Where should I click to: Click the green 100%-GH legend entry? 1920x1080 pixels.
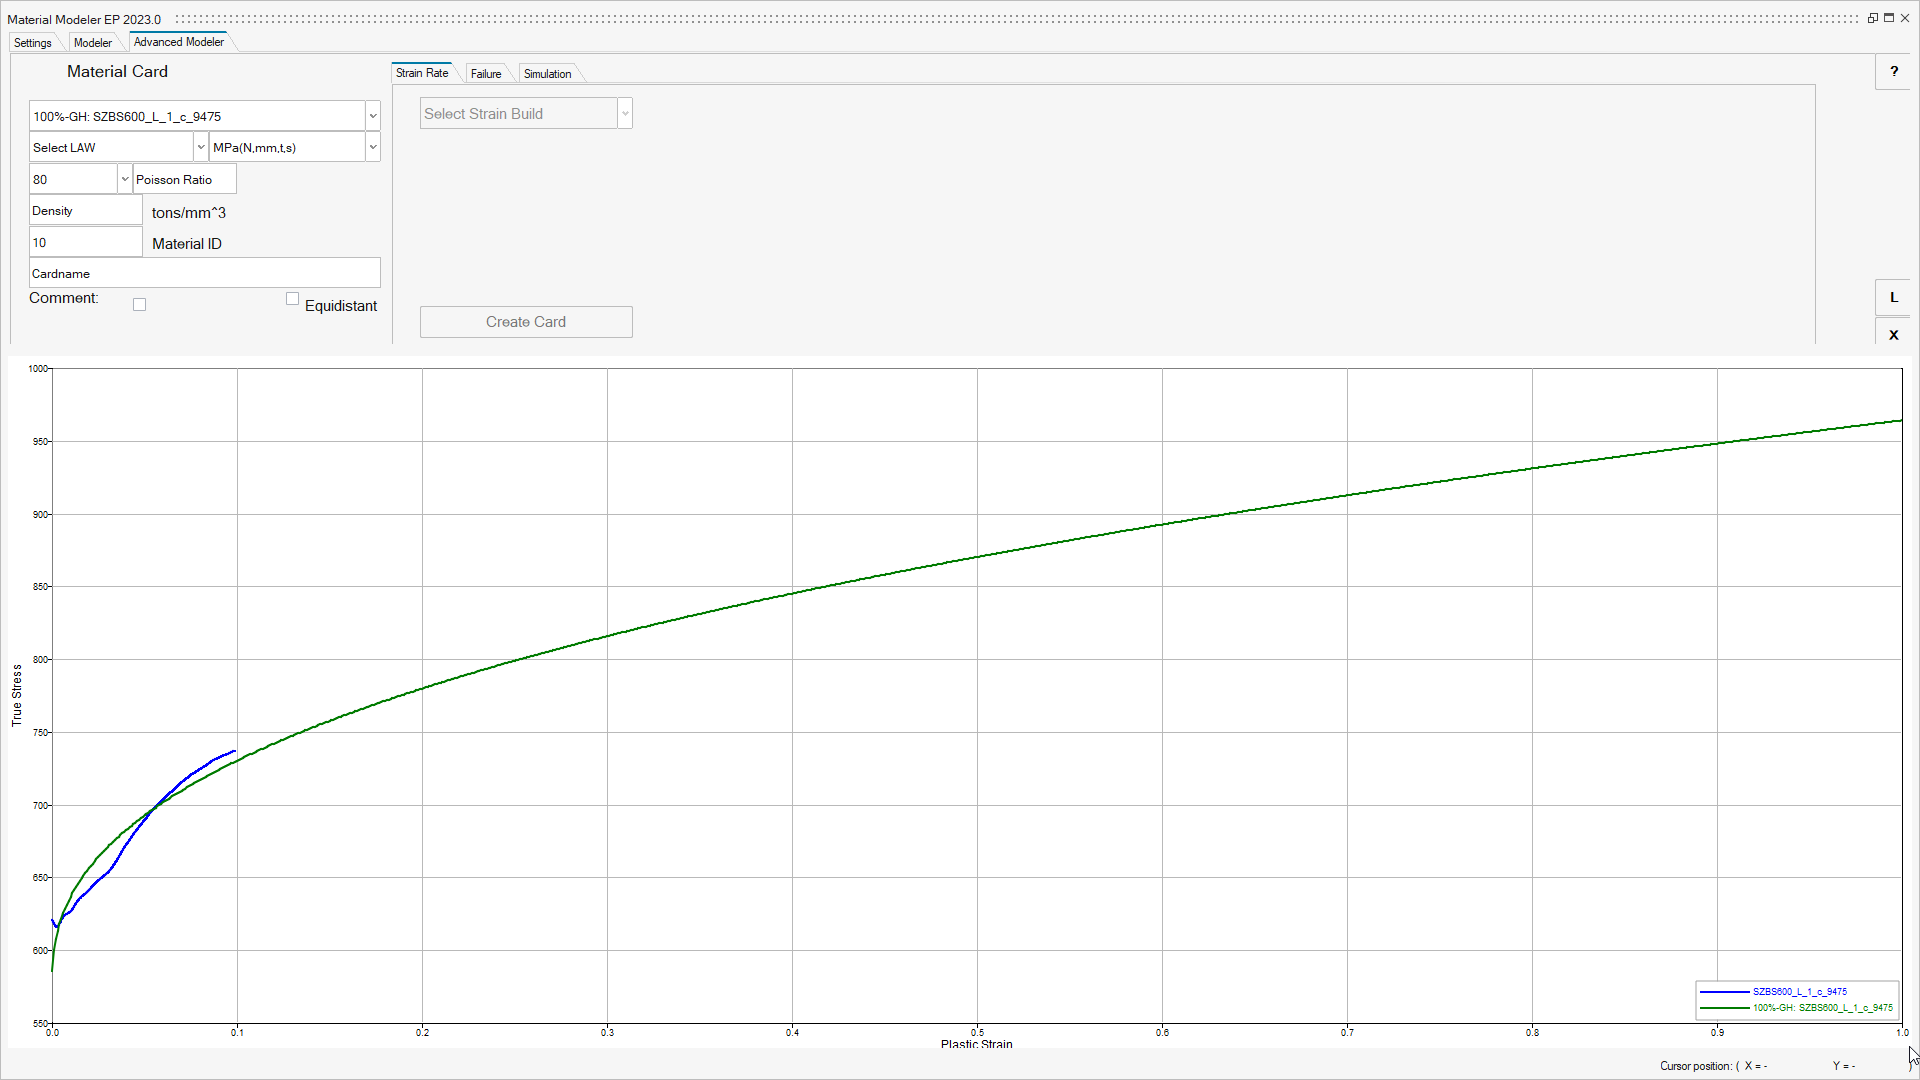coord(1821,1008)
